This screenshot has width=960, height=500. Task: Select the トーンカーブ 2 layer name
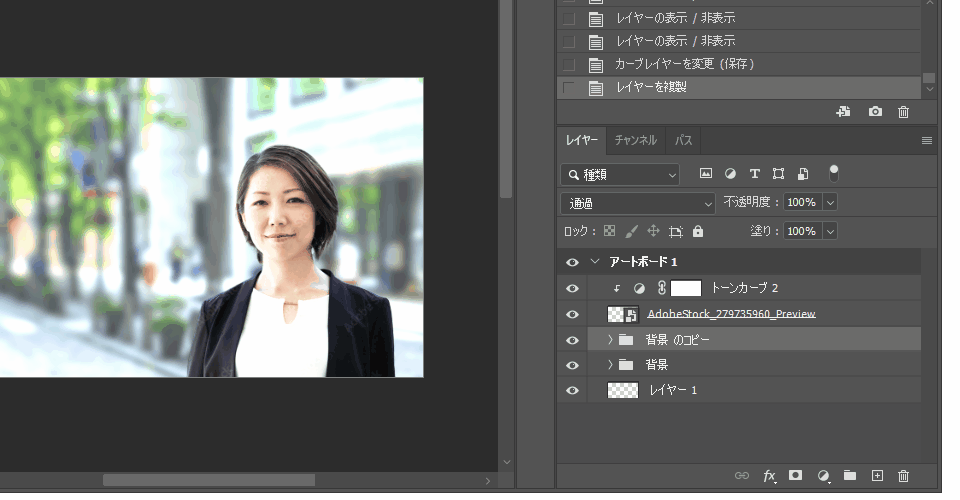click(x=744, y=288)
